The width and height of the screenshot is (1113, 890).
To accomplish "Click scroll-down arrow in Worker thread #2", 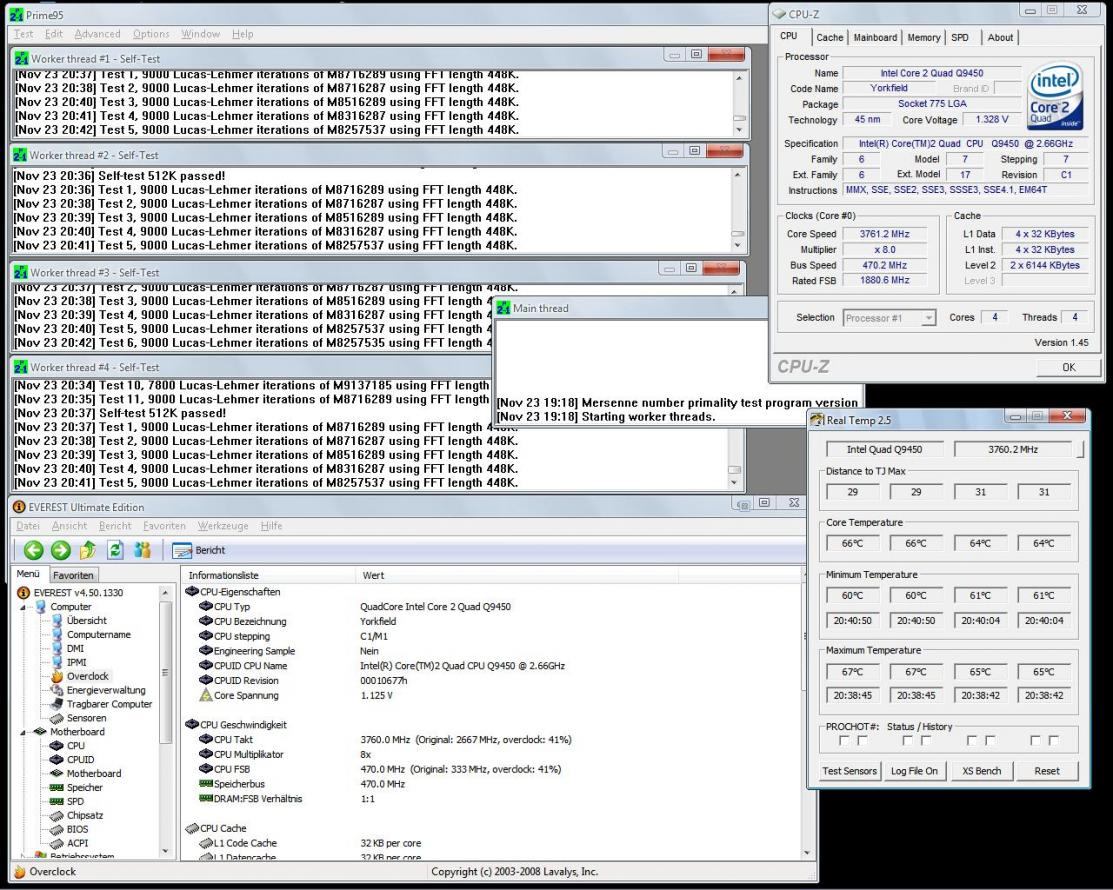I will 738,246.
